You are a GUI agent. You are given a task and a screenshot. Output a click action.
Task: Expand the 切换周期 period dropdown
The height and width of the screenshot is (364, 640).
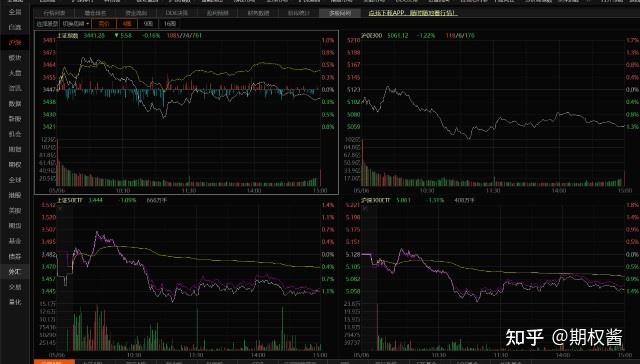point(76,24)
